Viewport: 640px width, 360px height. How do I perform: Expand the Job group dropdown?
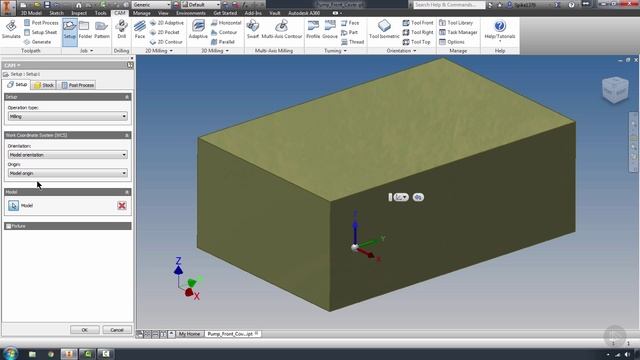pyautogui.click(x=87, y=51)
